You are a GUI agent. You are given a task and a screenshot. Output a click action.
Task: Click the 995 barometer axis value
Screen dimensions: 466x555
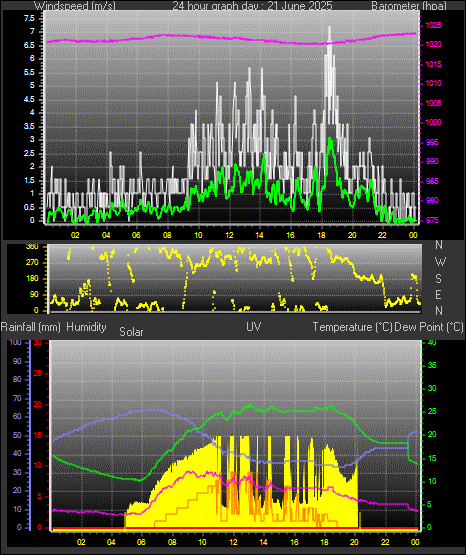(x=432, y=142)
